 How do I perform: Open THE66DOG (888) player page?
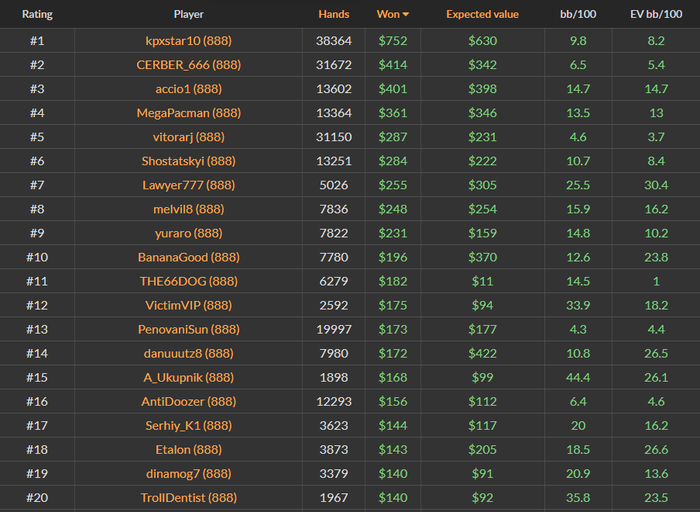tap(188, 281)
